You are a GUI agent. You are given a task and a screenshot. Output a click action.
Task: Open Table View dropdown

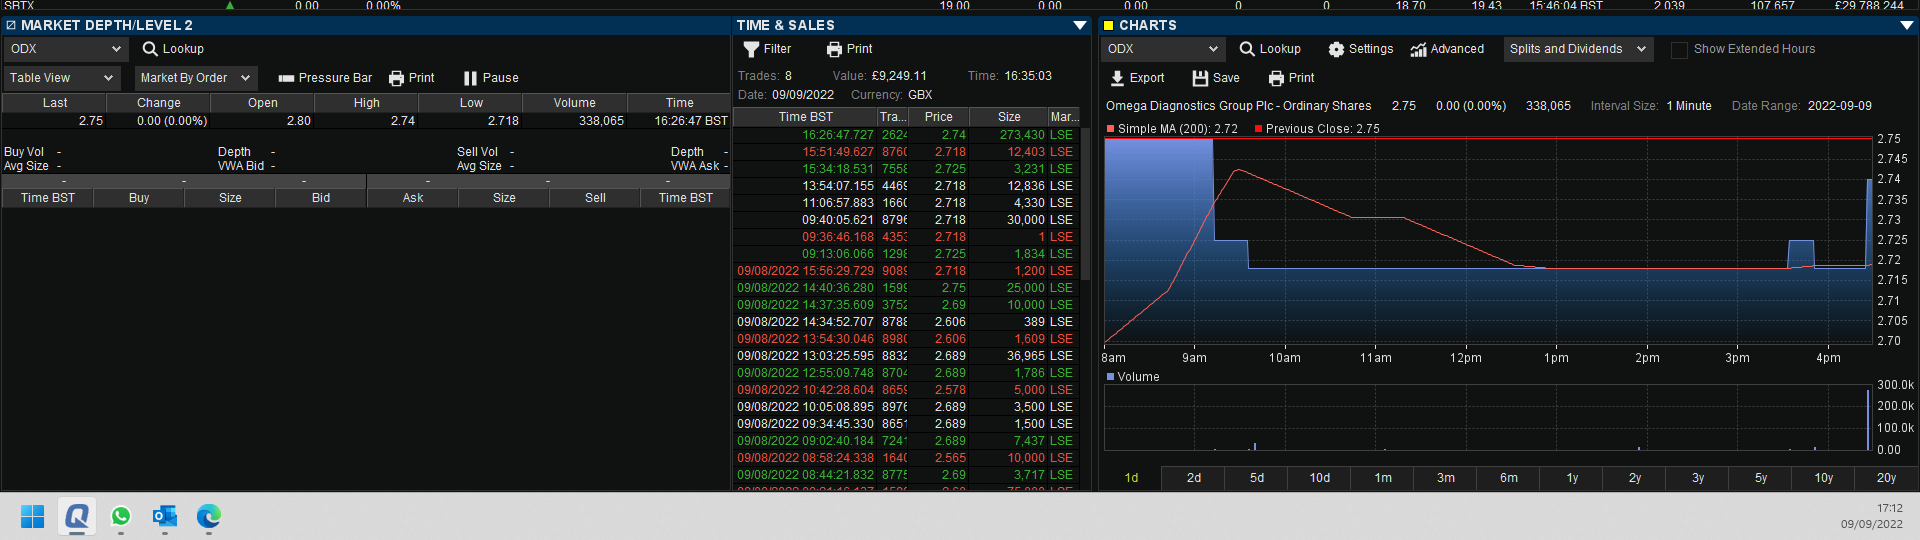pos(61,78)
